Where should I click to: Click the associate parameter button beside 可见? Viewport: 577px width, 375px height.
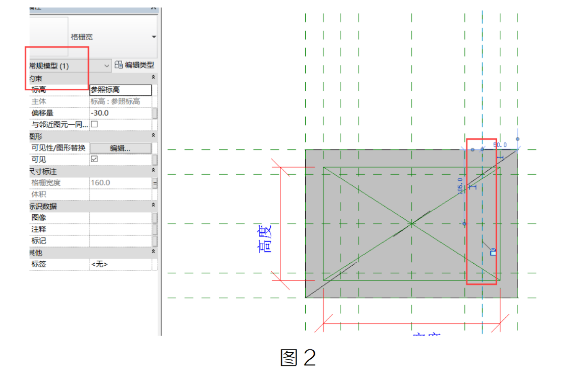155,159
